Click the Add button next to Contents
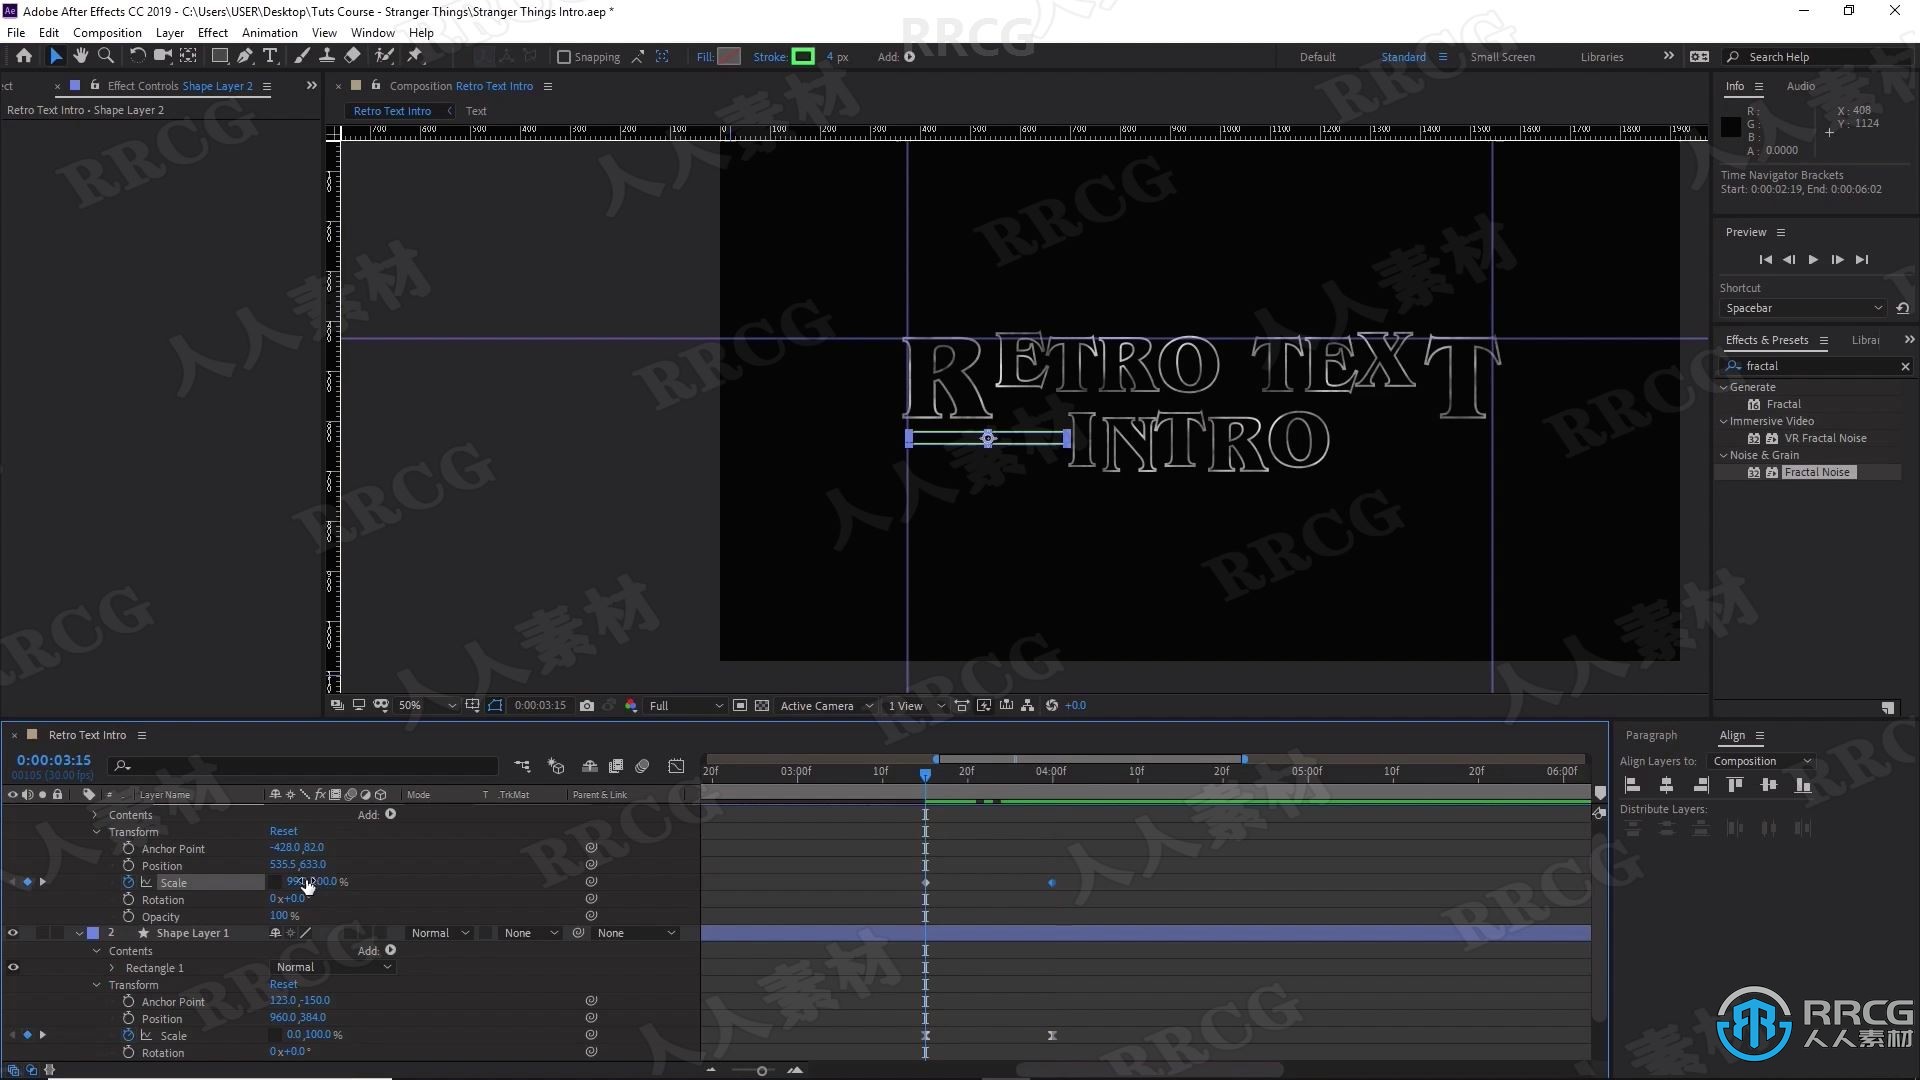This screenshot has height=1080, width=1920. tap(390, 814)
